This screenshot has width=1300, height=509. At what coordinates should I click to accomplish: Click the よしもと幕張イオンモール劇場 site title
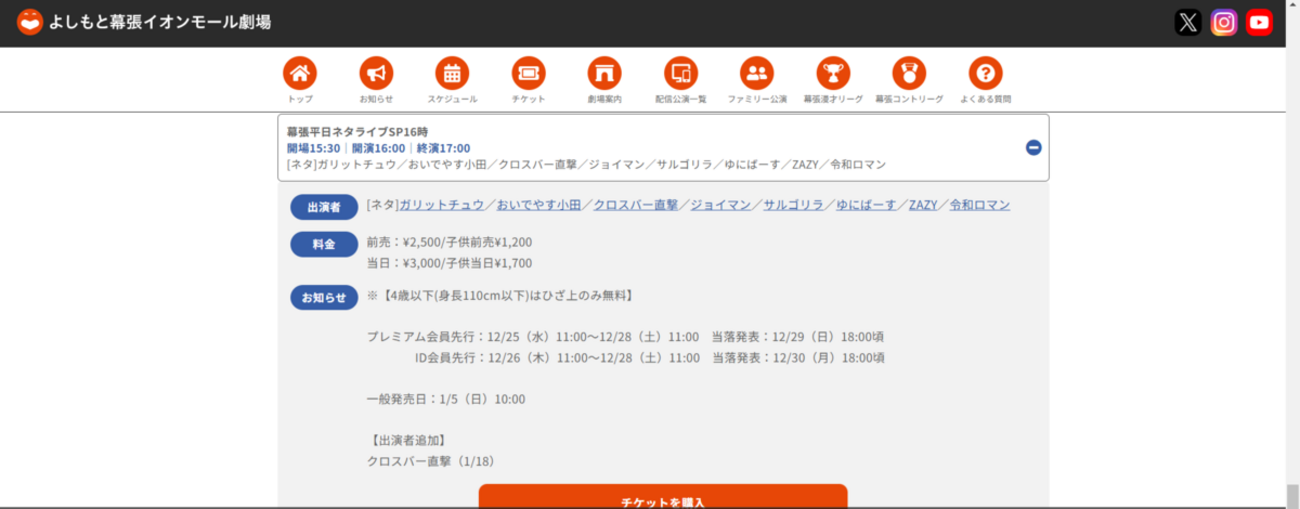pyautogui.click(x=160, y=22)
